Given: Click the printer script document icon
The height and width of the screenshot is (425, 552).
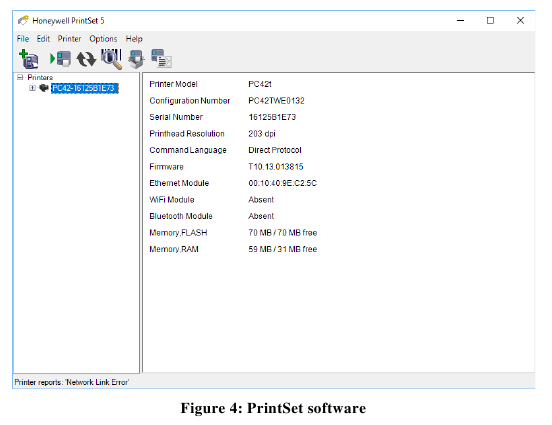Looking at the screenshot, I should click(161, 58).
